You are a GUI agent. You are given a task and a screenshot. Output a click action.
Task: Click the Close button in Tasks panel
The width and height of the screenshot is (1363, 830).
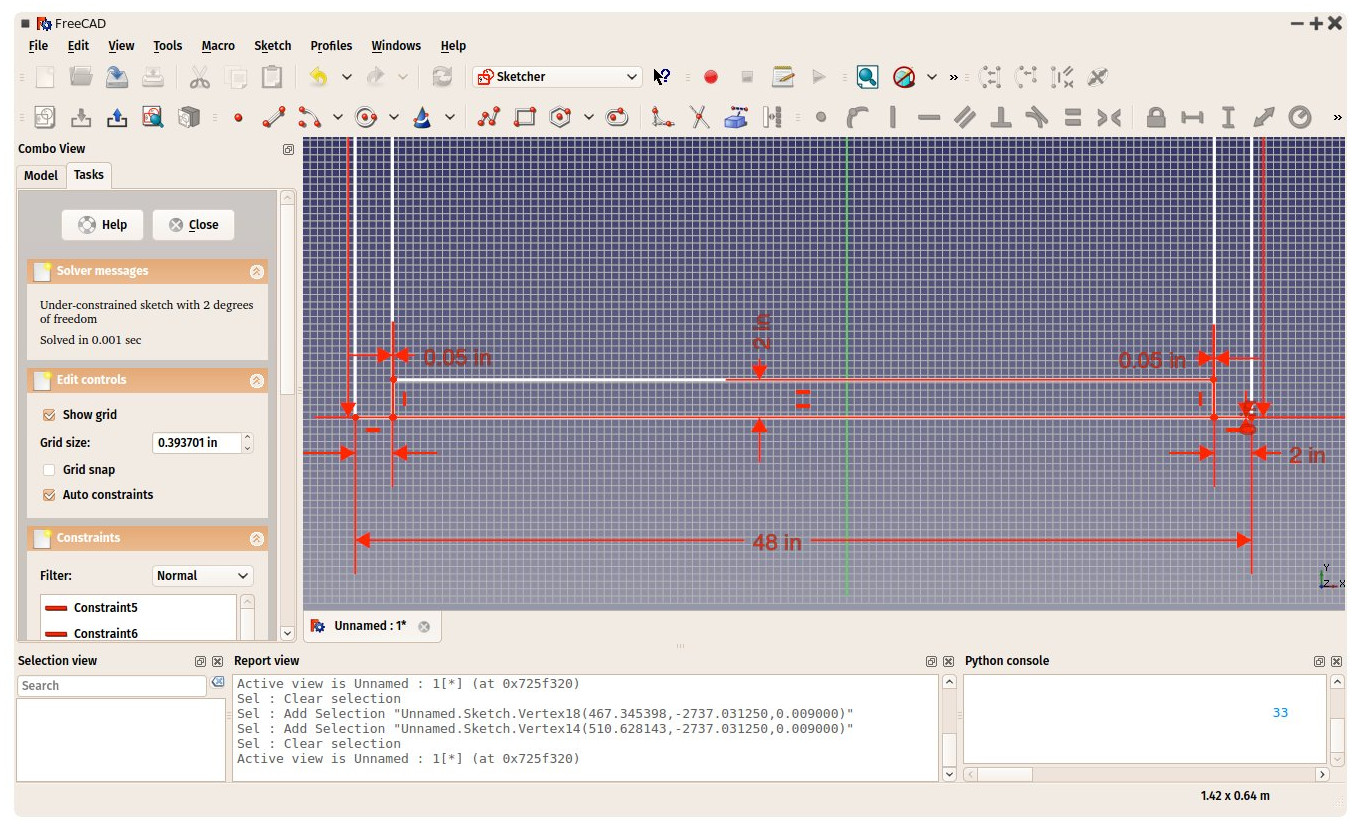coord(193,225)
